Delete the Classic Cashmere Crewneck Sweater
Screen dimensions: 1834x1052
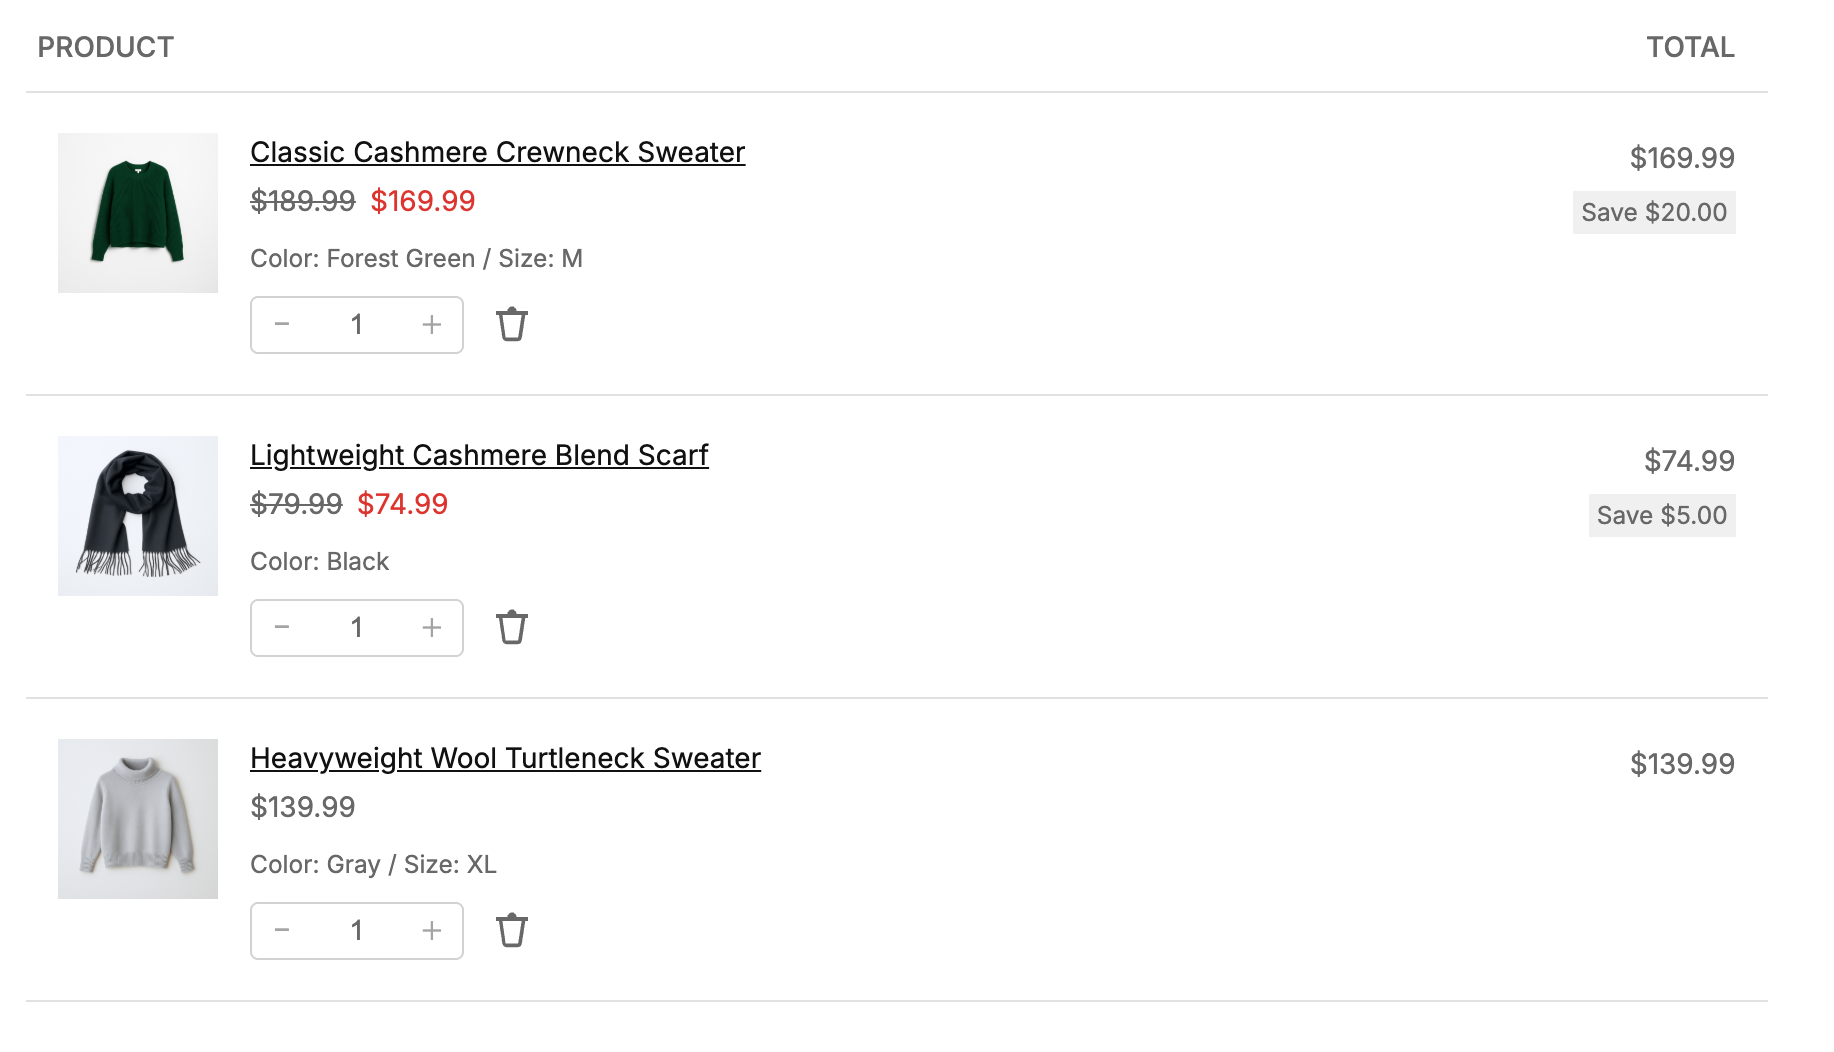coord(513,324)
